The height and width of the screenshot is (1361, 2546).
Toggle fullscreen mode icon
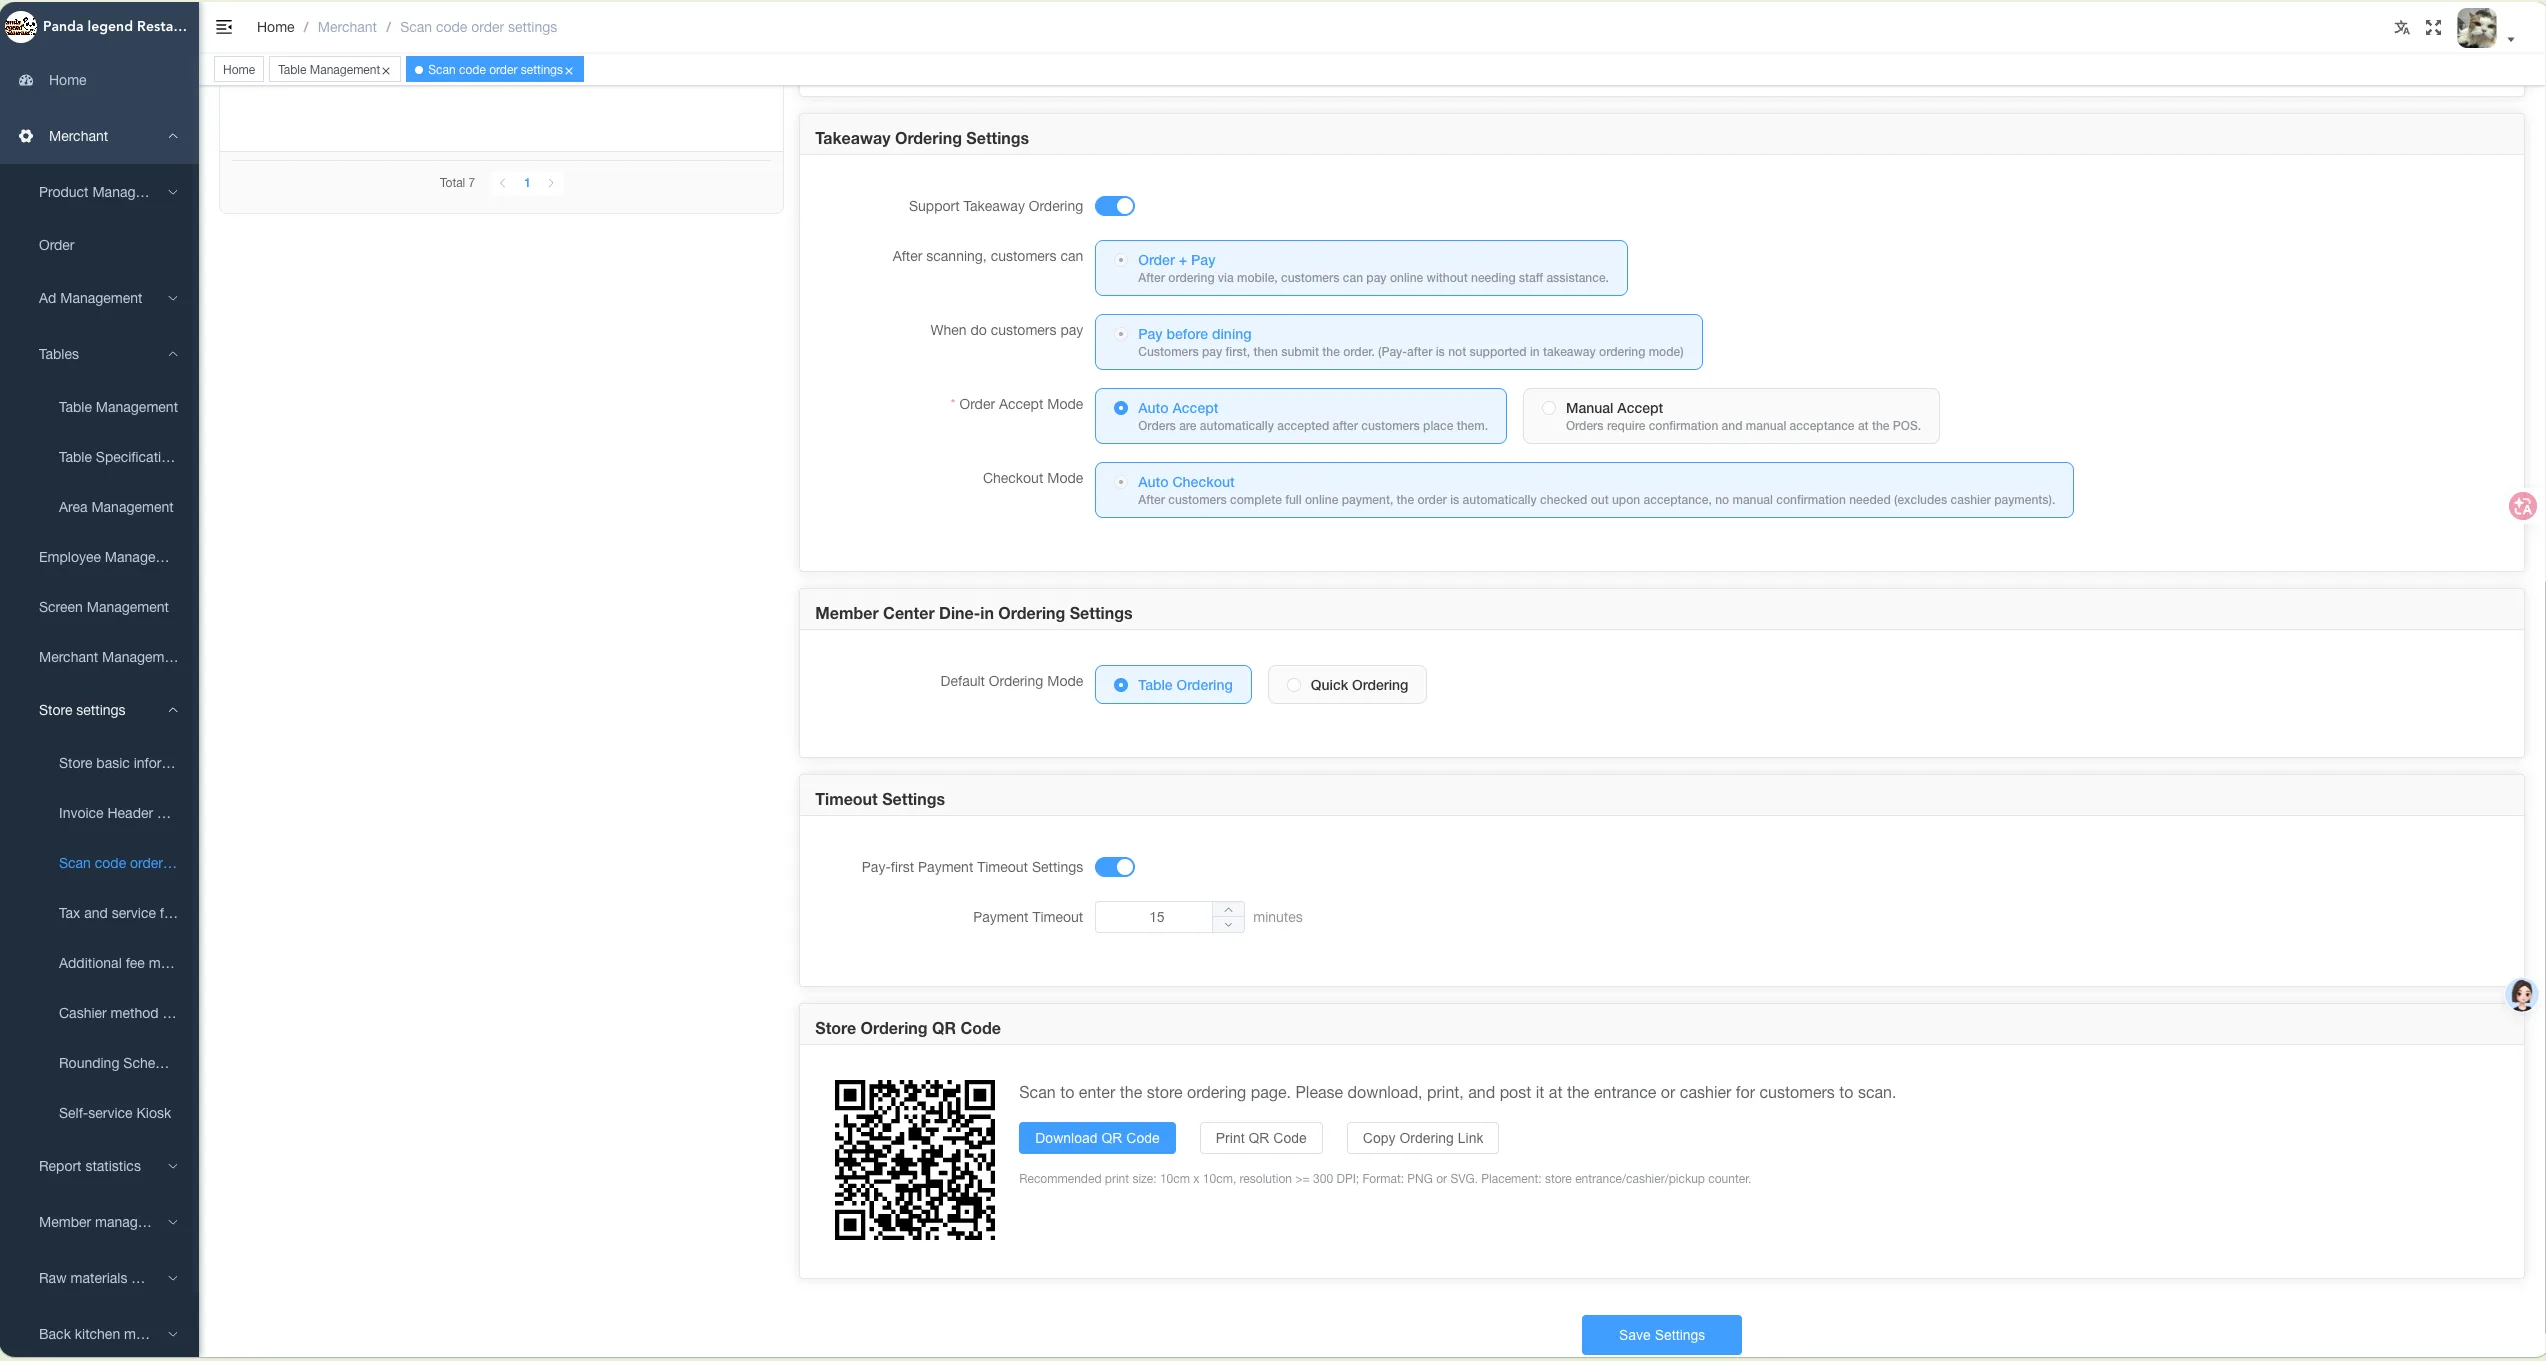(x=2433, y=28)
